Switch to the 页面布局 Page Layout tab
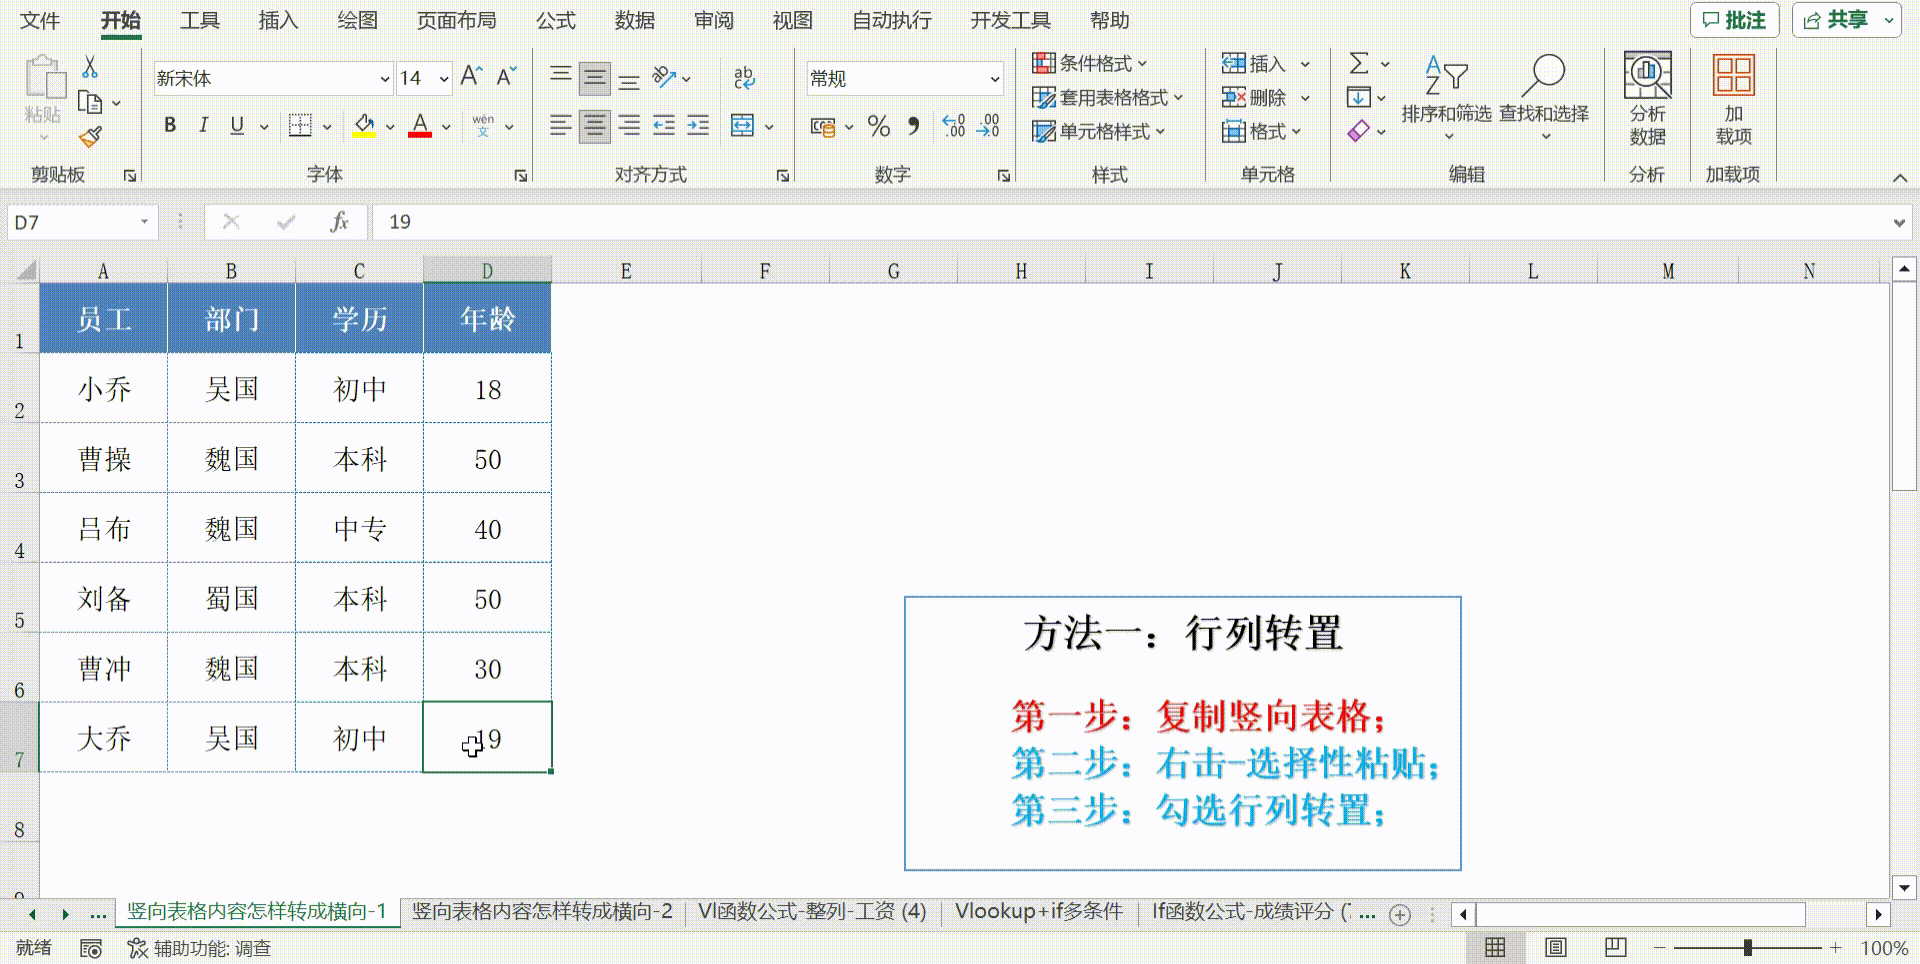1920x964 pixels. pyautogui.click(x=456, y=20)
